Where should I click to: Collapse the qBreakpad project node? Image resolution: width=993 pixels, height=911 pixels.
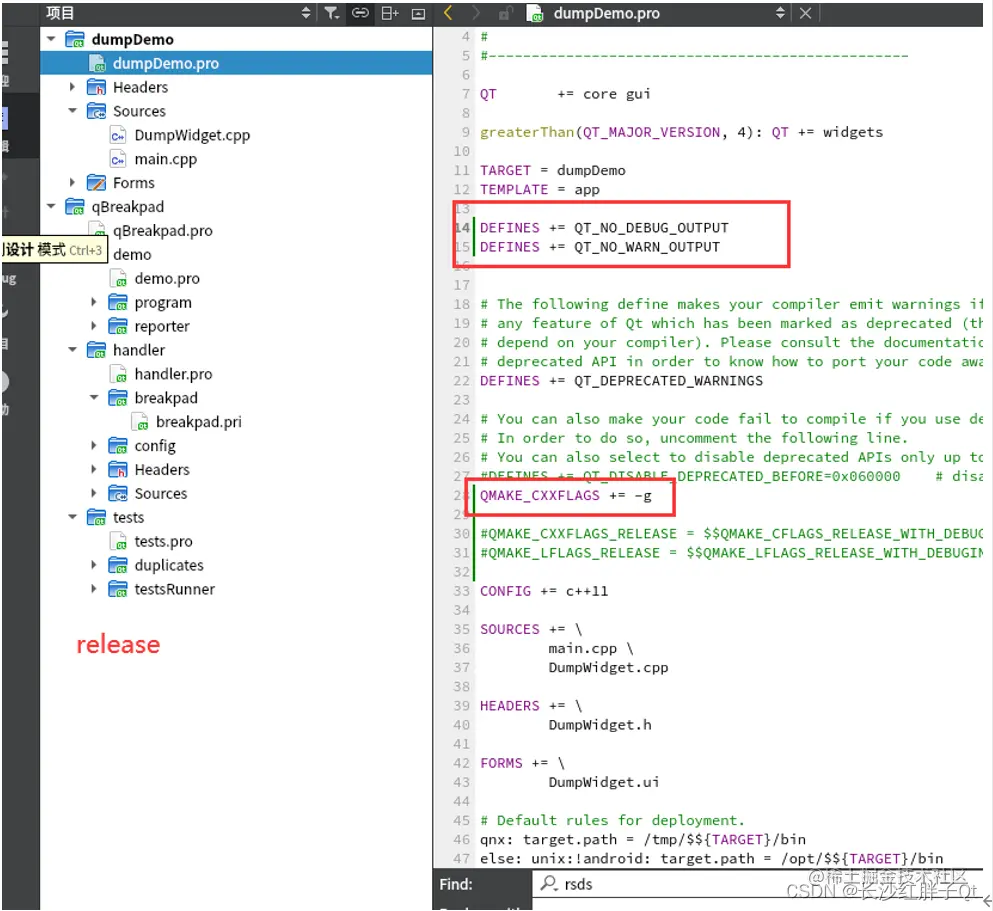pos(51,206)
